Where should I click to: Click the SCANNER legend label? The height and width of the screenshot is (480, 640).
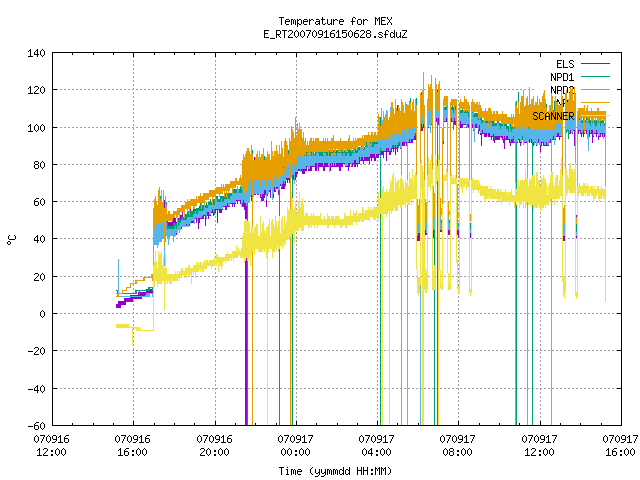coord(553,116)
